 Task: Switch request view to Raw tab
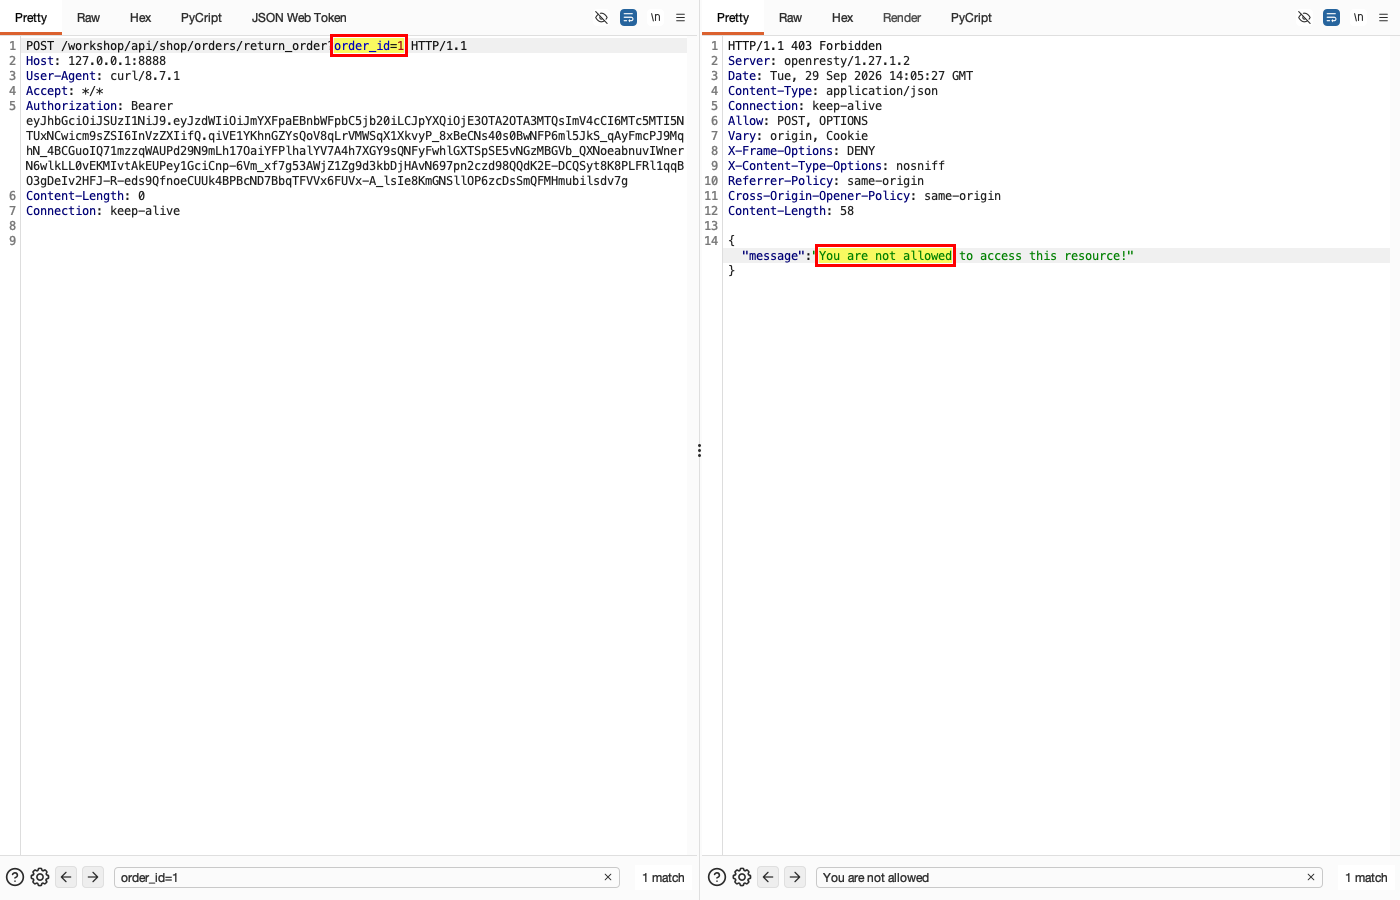pyautogui.click(x=88, y=17)
